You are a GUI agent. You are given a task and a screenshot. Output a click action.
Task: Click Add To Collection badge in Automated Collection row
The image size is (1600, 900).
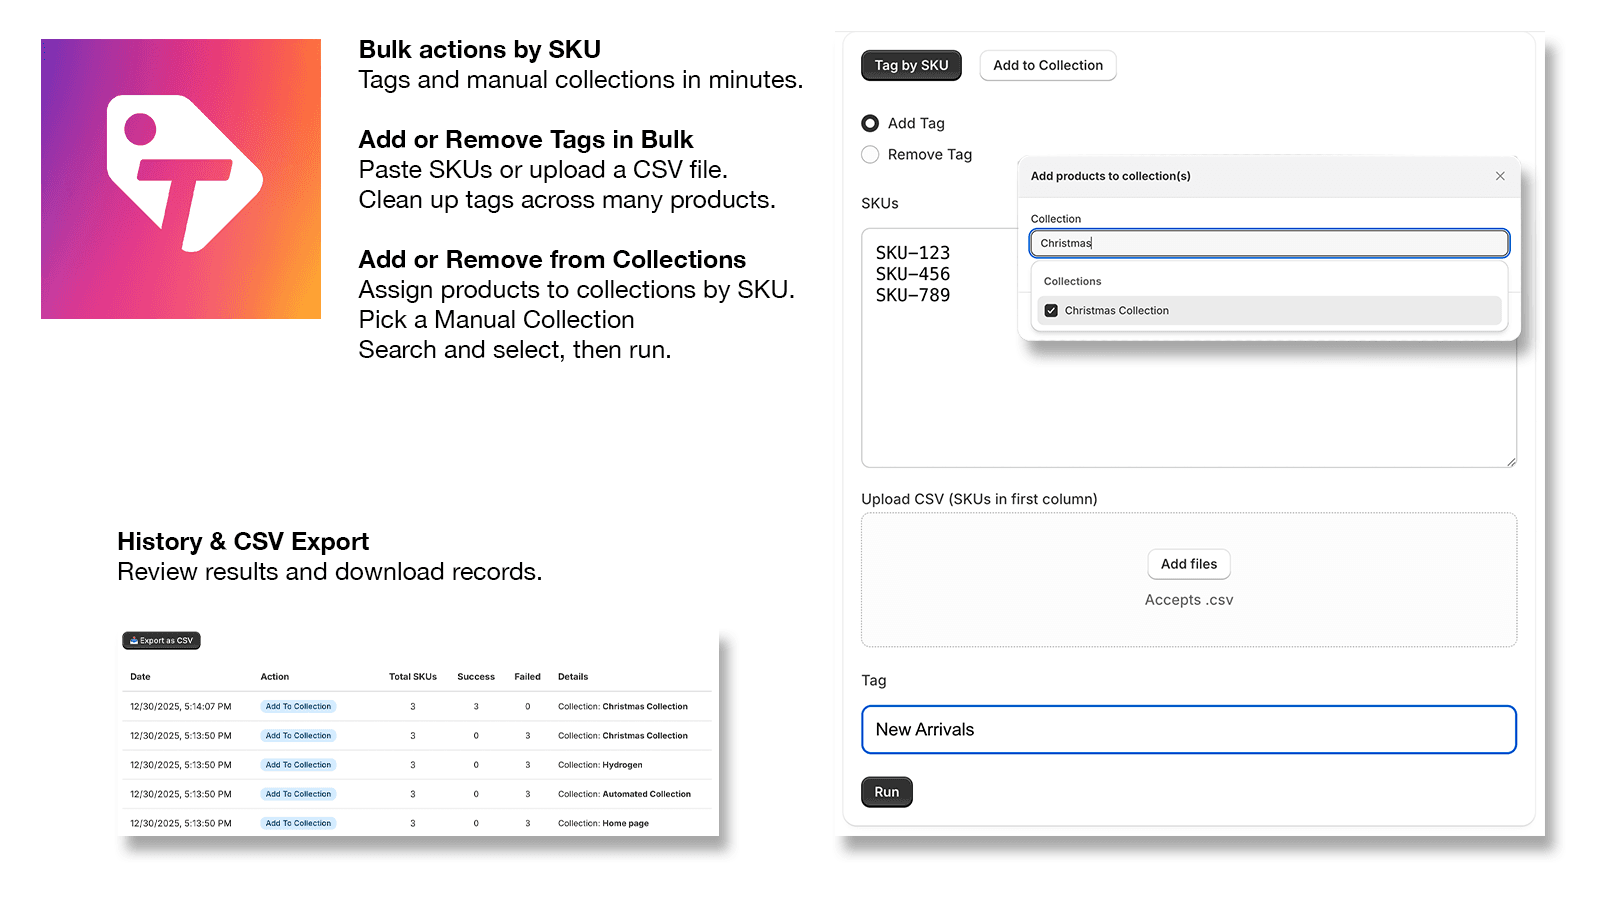(x=298, y=794)
